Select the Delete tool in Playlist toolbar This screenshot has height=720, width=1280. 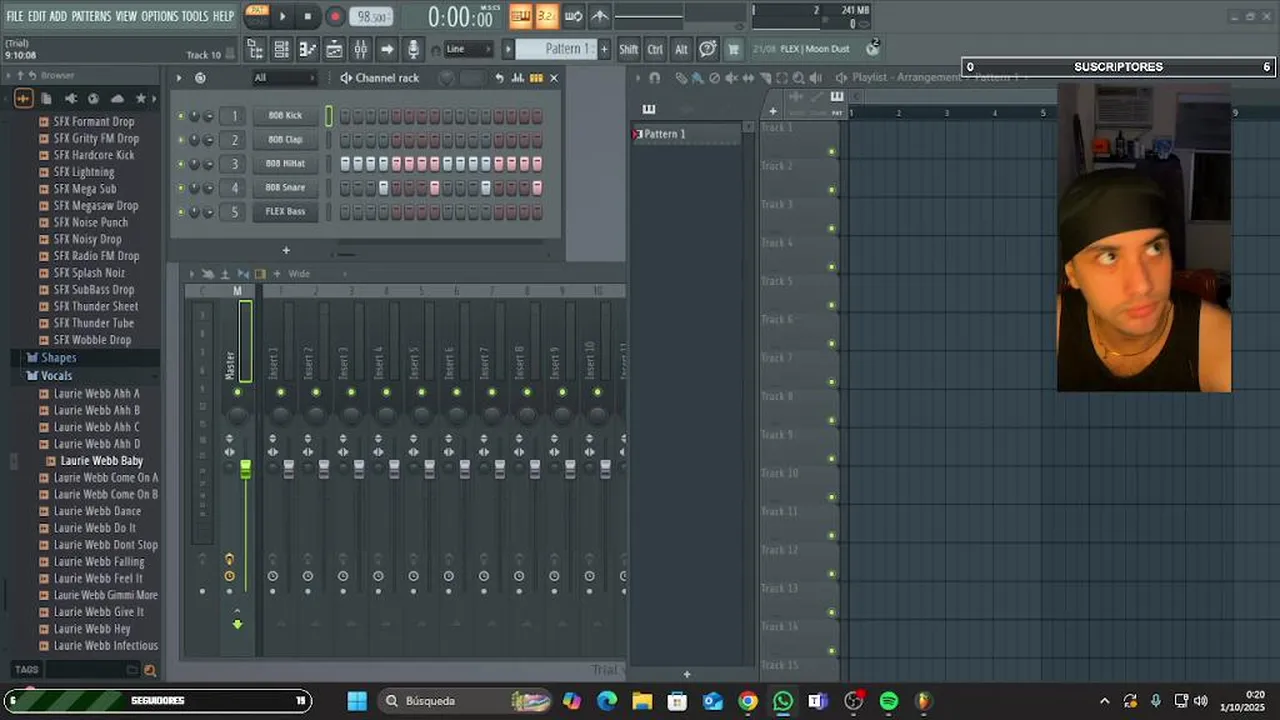pyautogui.click(x=714, y=78)
